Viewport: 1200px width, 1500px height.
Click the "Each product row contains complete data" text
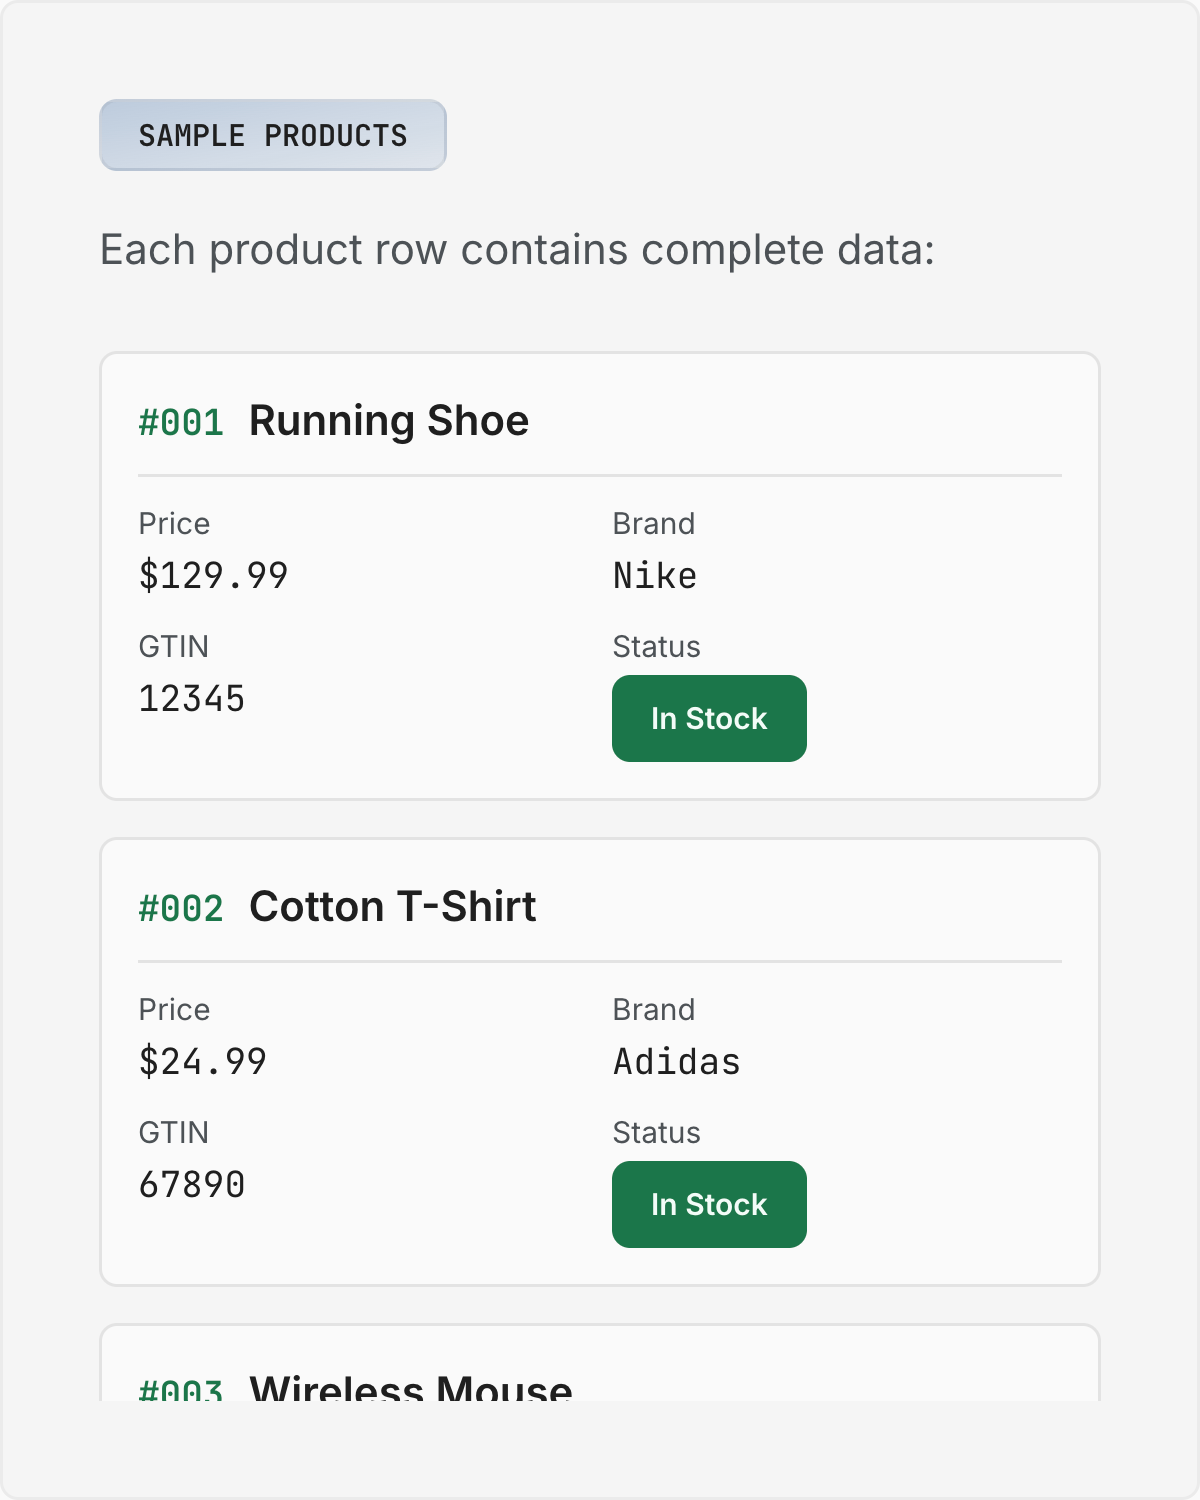517,249
